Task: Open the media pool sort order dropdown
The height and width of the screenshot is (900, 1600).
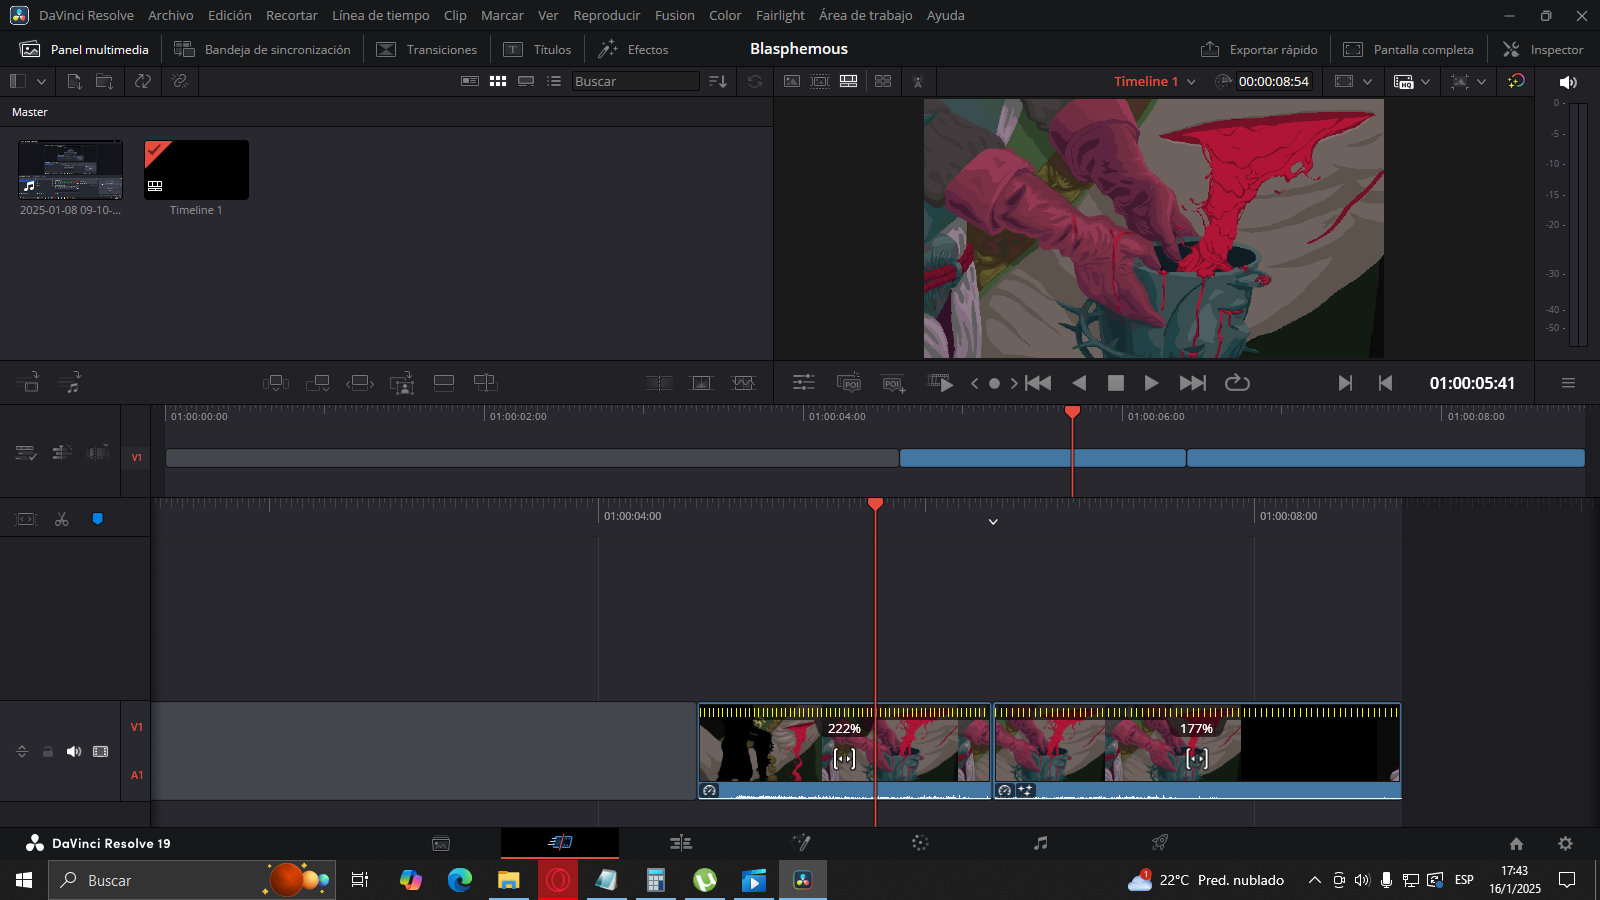Action: pyautogui.click(x=717, y=81)
